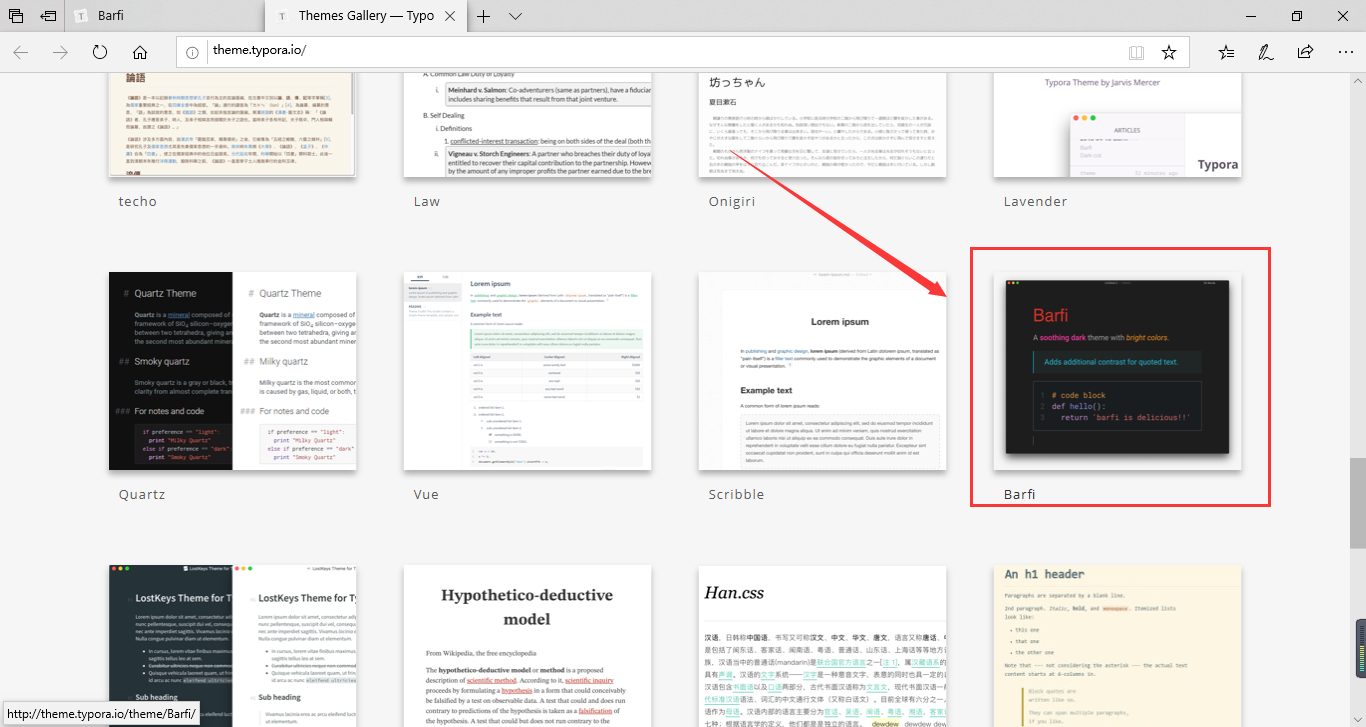
Task: Open the Han.css theme preview thumbnail
Action: pos(822,646)
